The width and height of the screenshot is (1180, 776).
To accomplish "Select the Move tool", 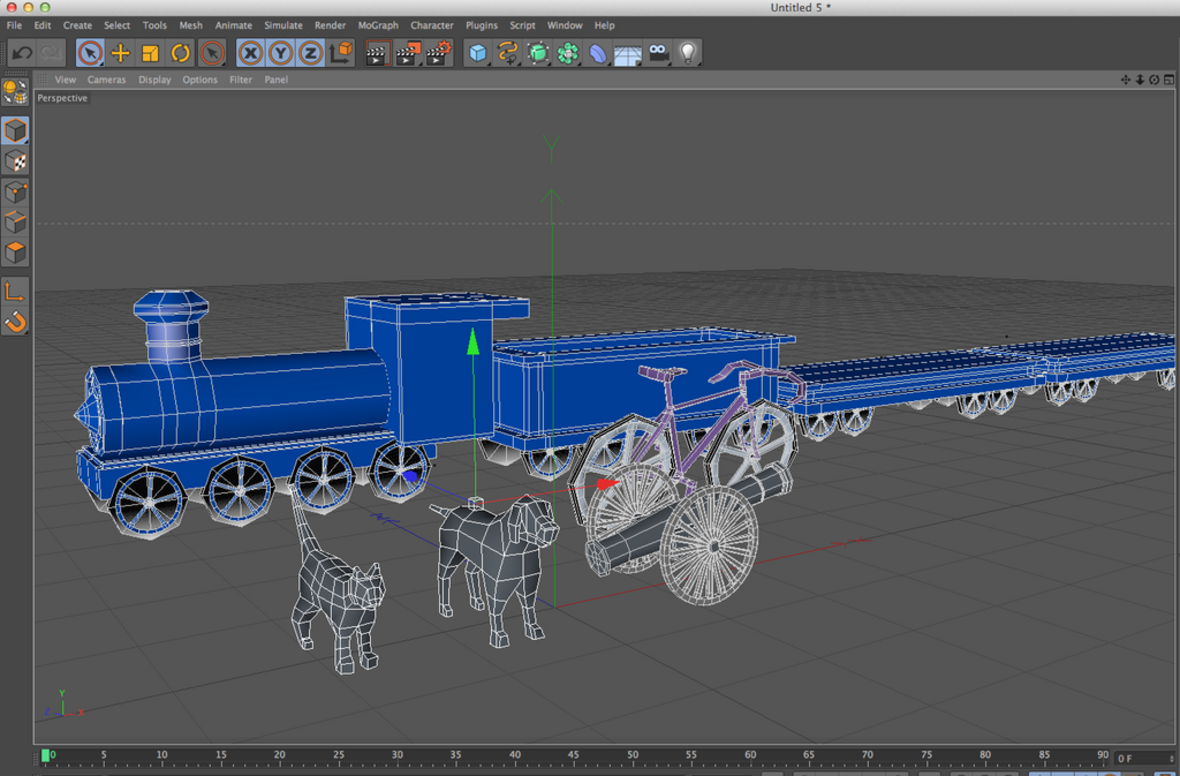I will click(x=121, y=53).
